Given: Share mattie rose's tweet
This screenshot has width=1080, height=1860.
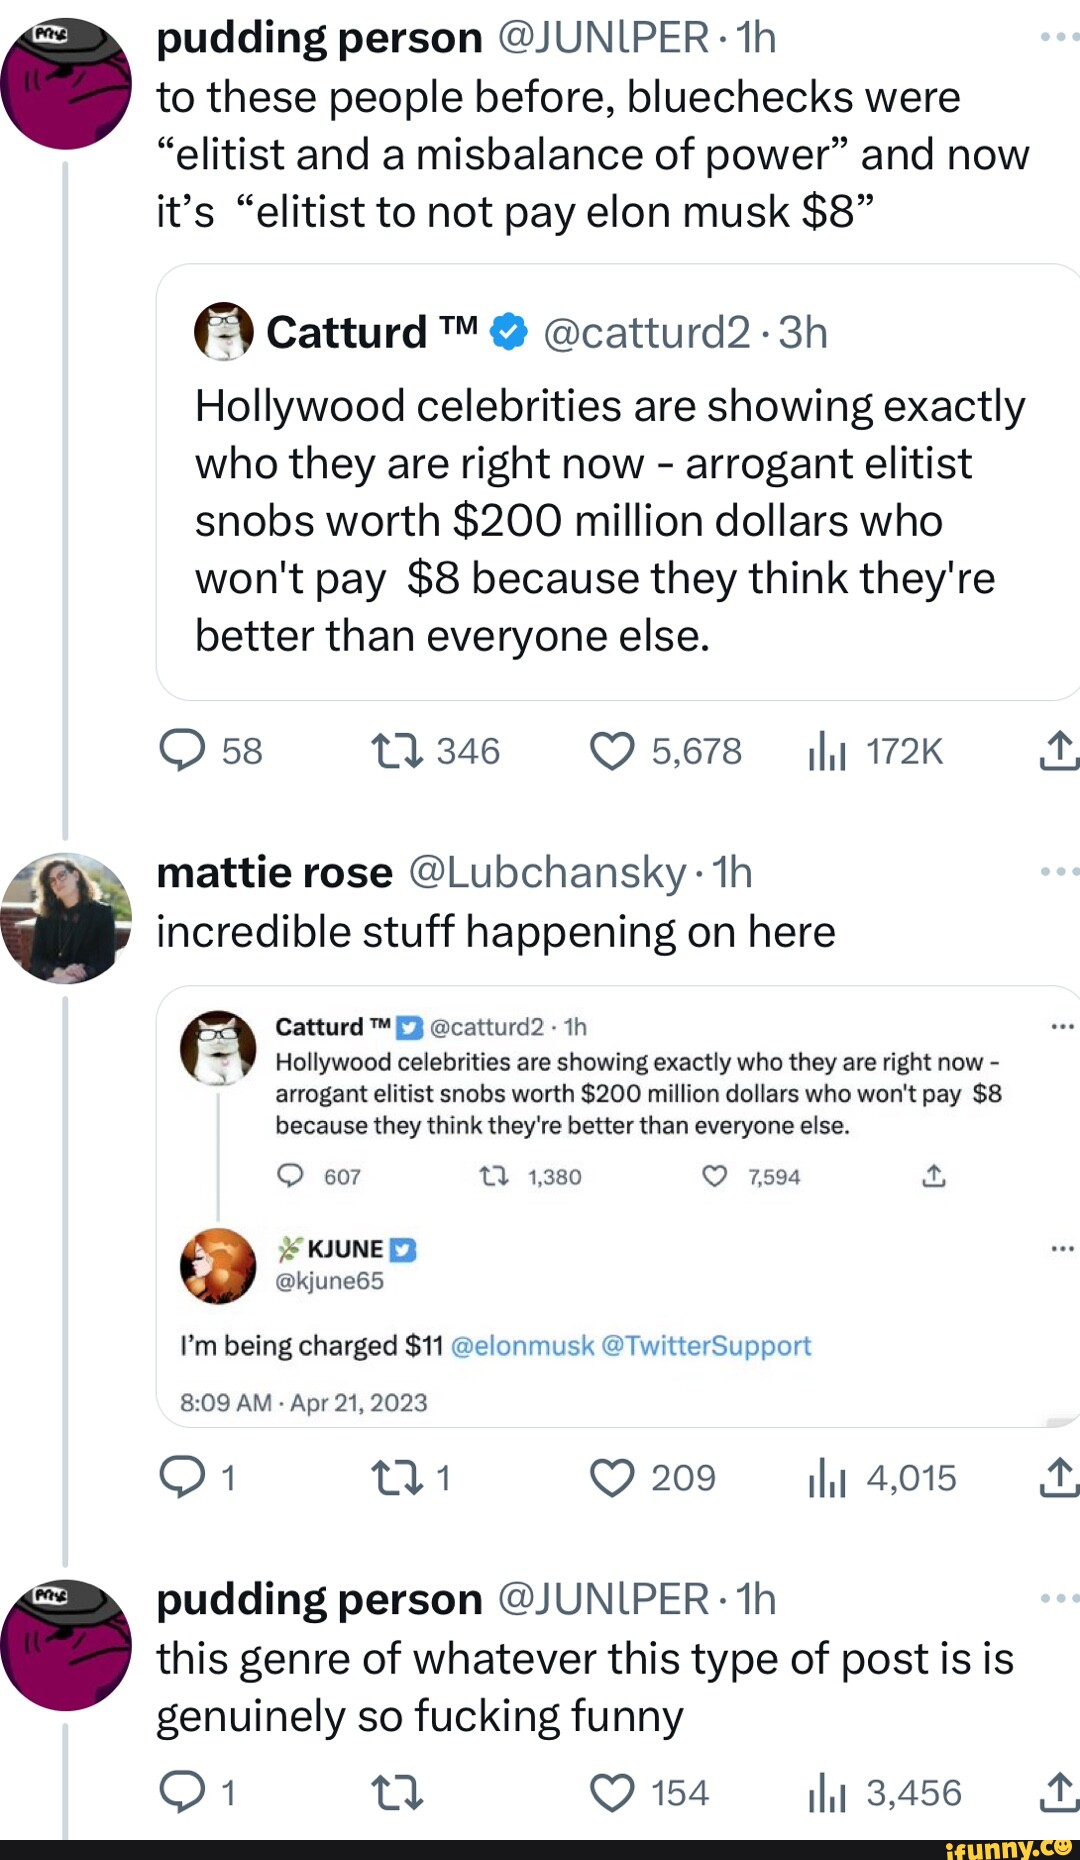Looking at the screenshot, I should (1058, 1477).
